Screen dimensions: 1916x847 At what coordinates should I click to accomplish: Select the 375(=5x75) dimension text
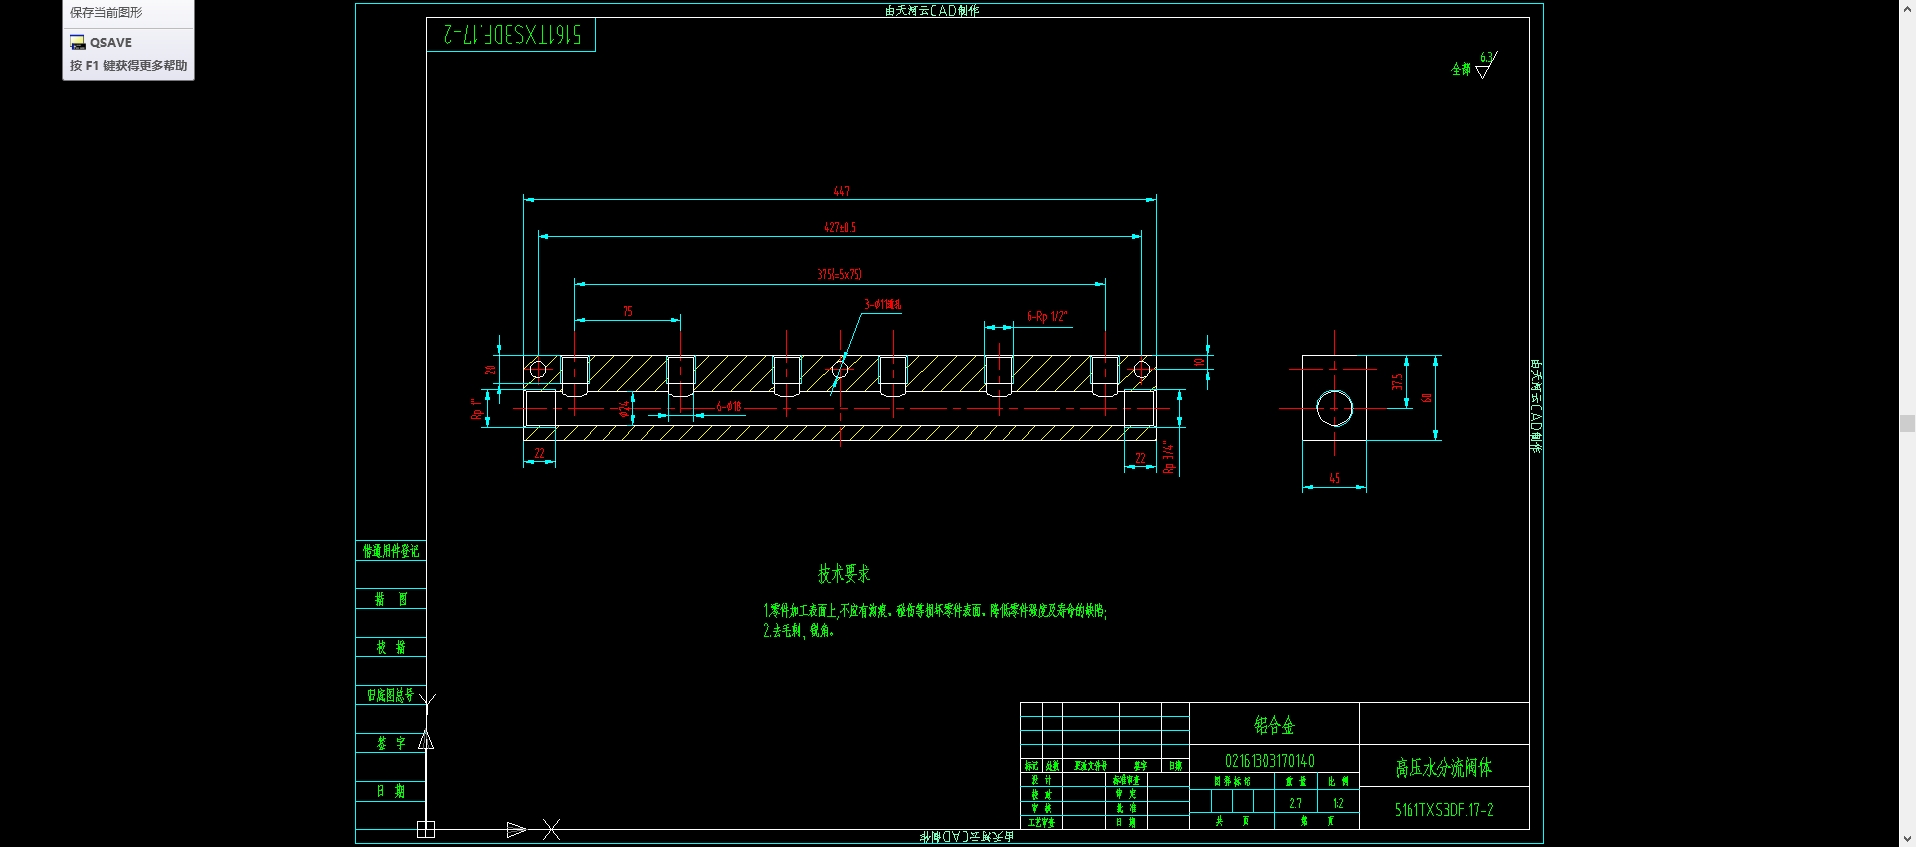point(840,274)
